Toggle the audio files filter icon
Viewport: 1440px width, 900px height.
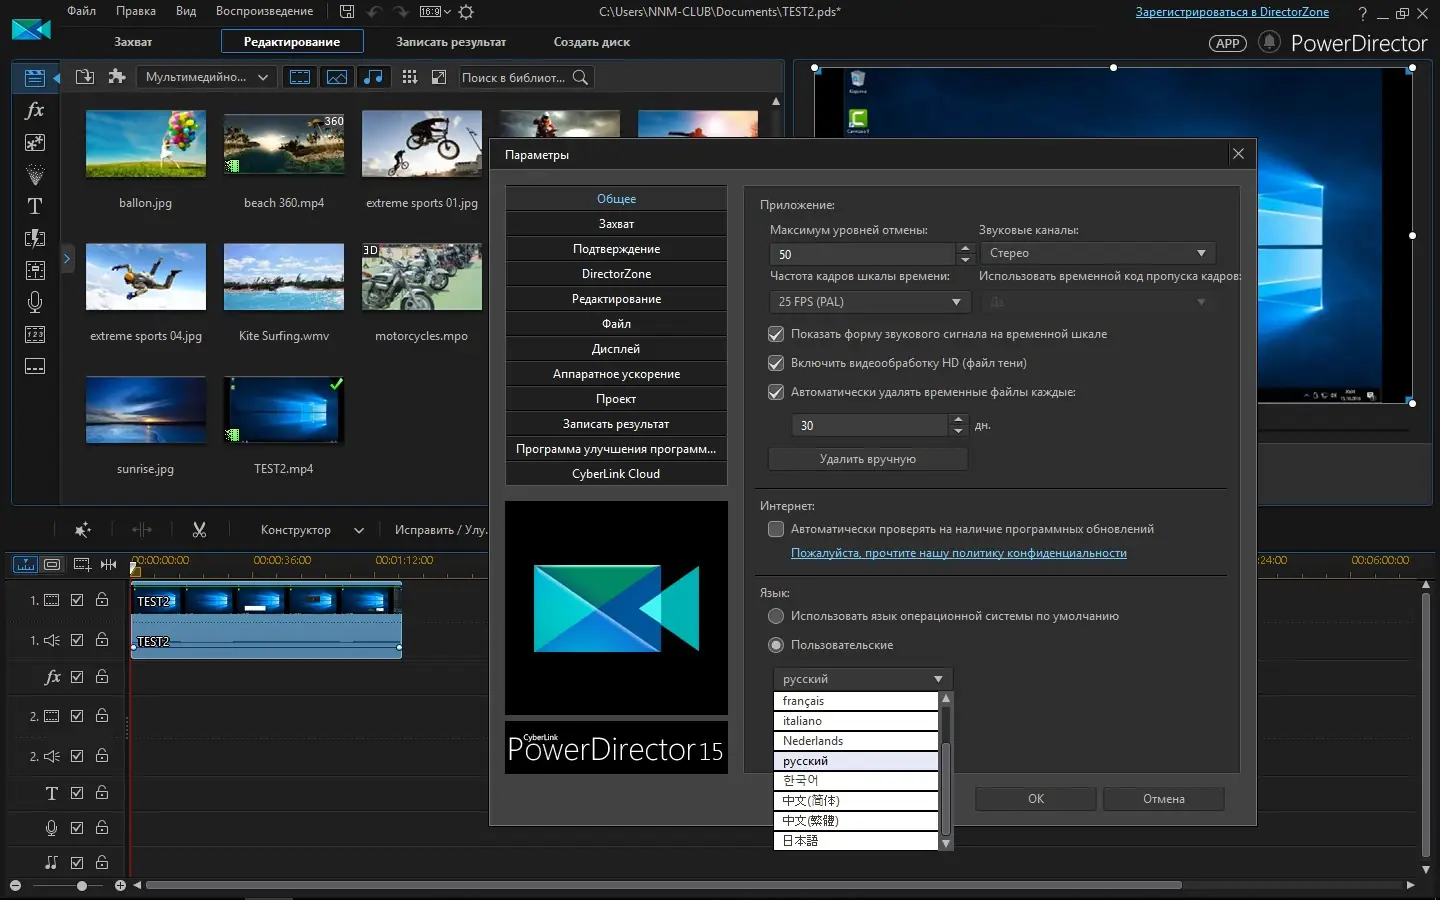click(x=373, y=77)
